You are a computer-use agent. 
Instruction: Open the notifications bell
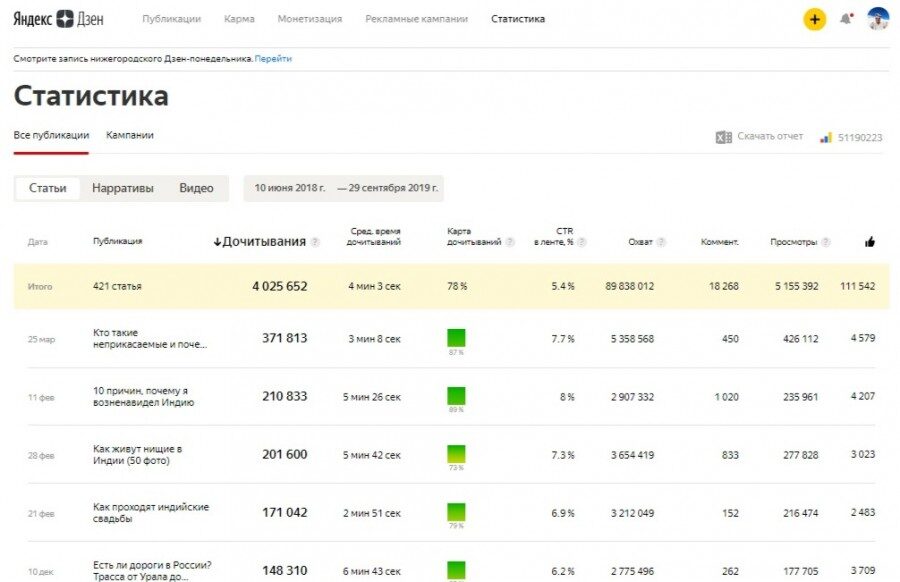[846, 19]
